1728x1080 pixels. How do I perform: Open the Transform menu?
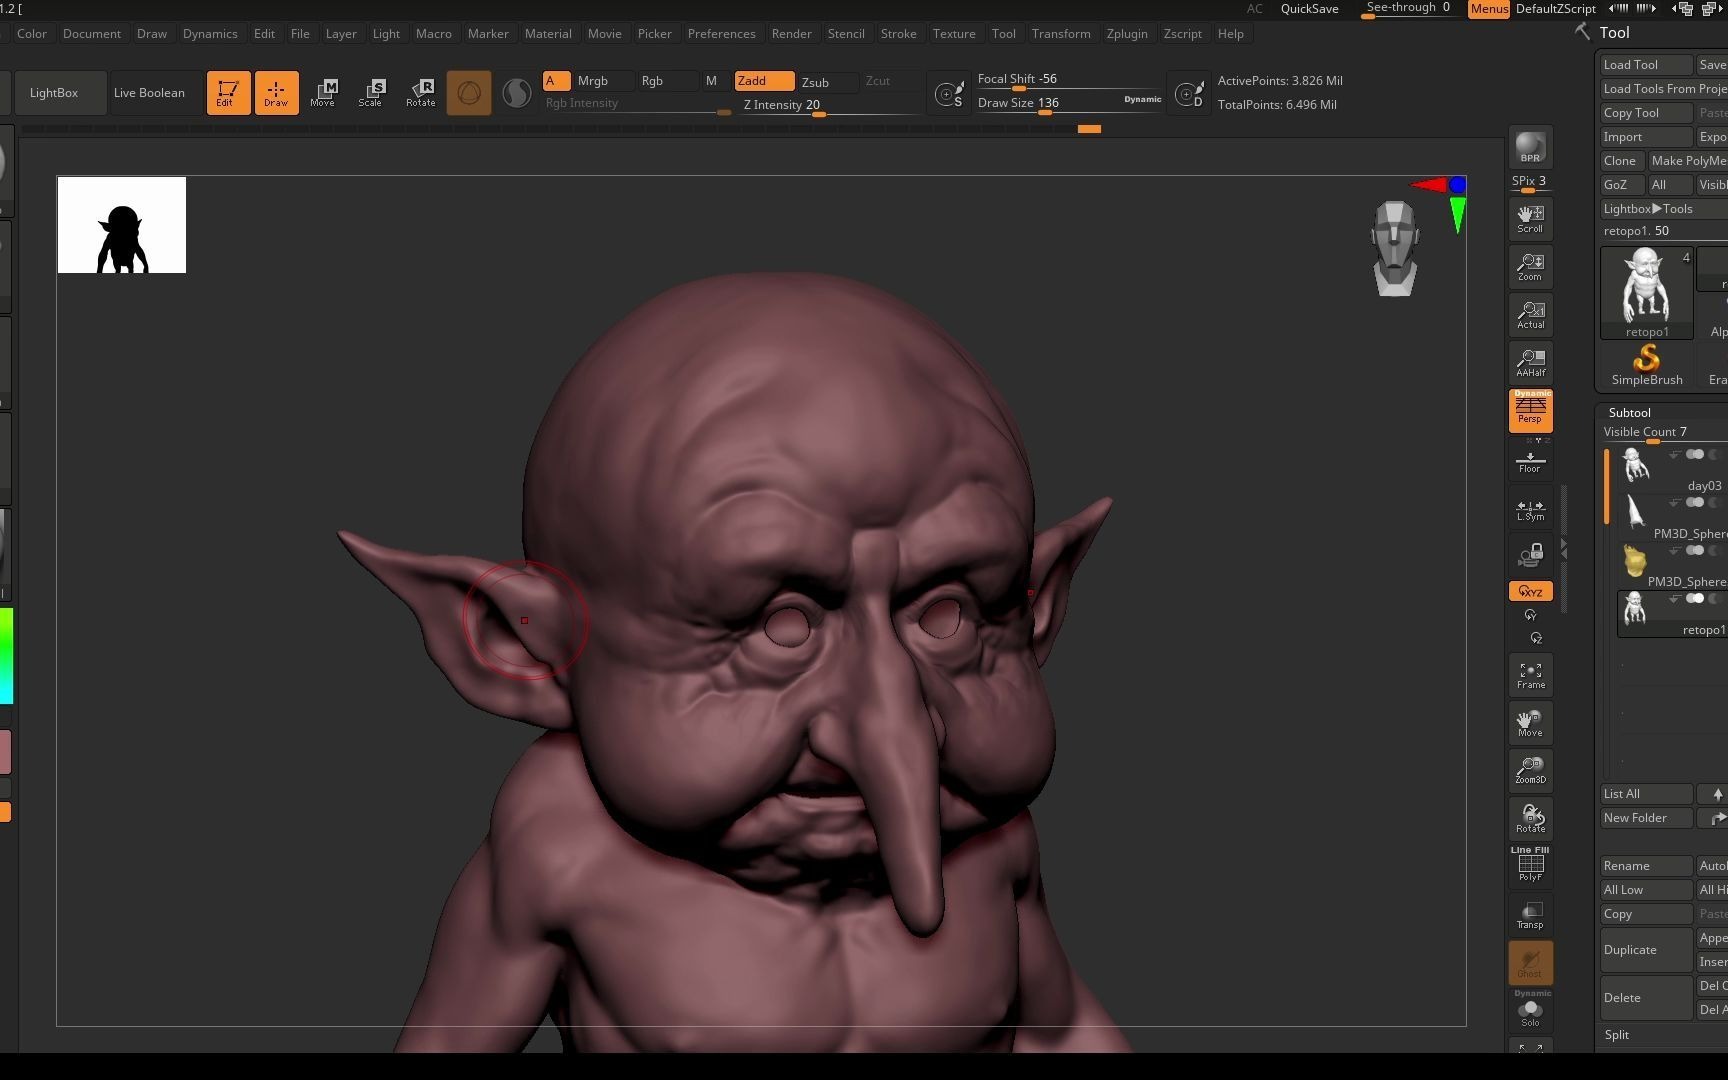(x=1061, y=34)
